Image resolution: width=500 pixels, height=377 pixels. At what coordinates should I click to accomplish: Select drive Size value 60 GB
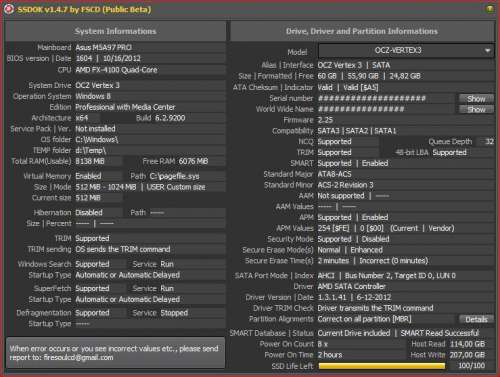[x=327, y=76]
